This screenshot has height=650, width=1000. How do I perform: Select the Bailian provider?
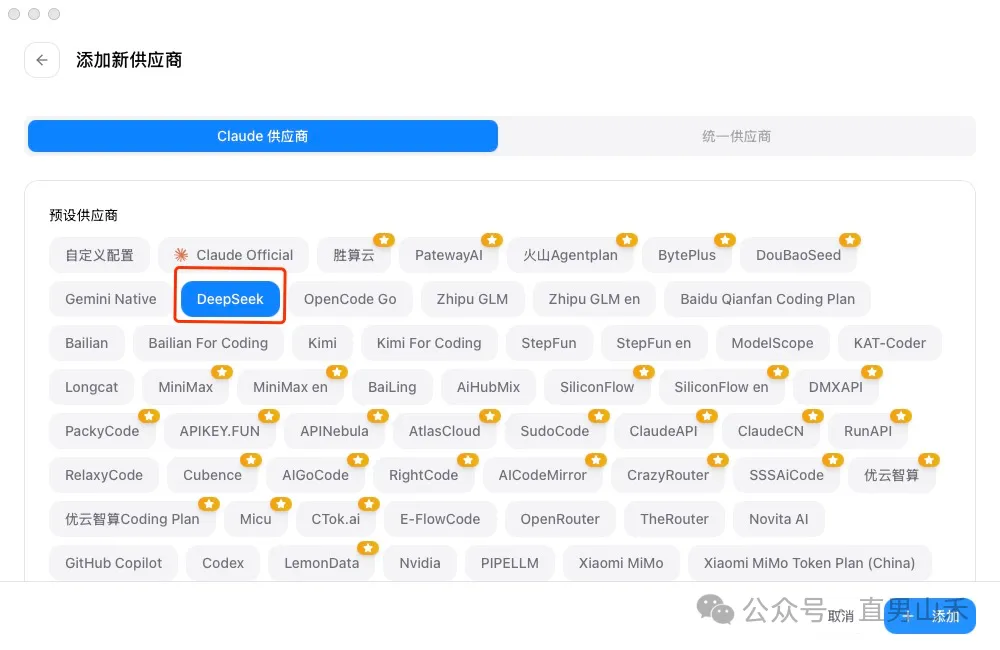click(87, 343)
